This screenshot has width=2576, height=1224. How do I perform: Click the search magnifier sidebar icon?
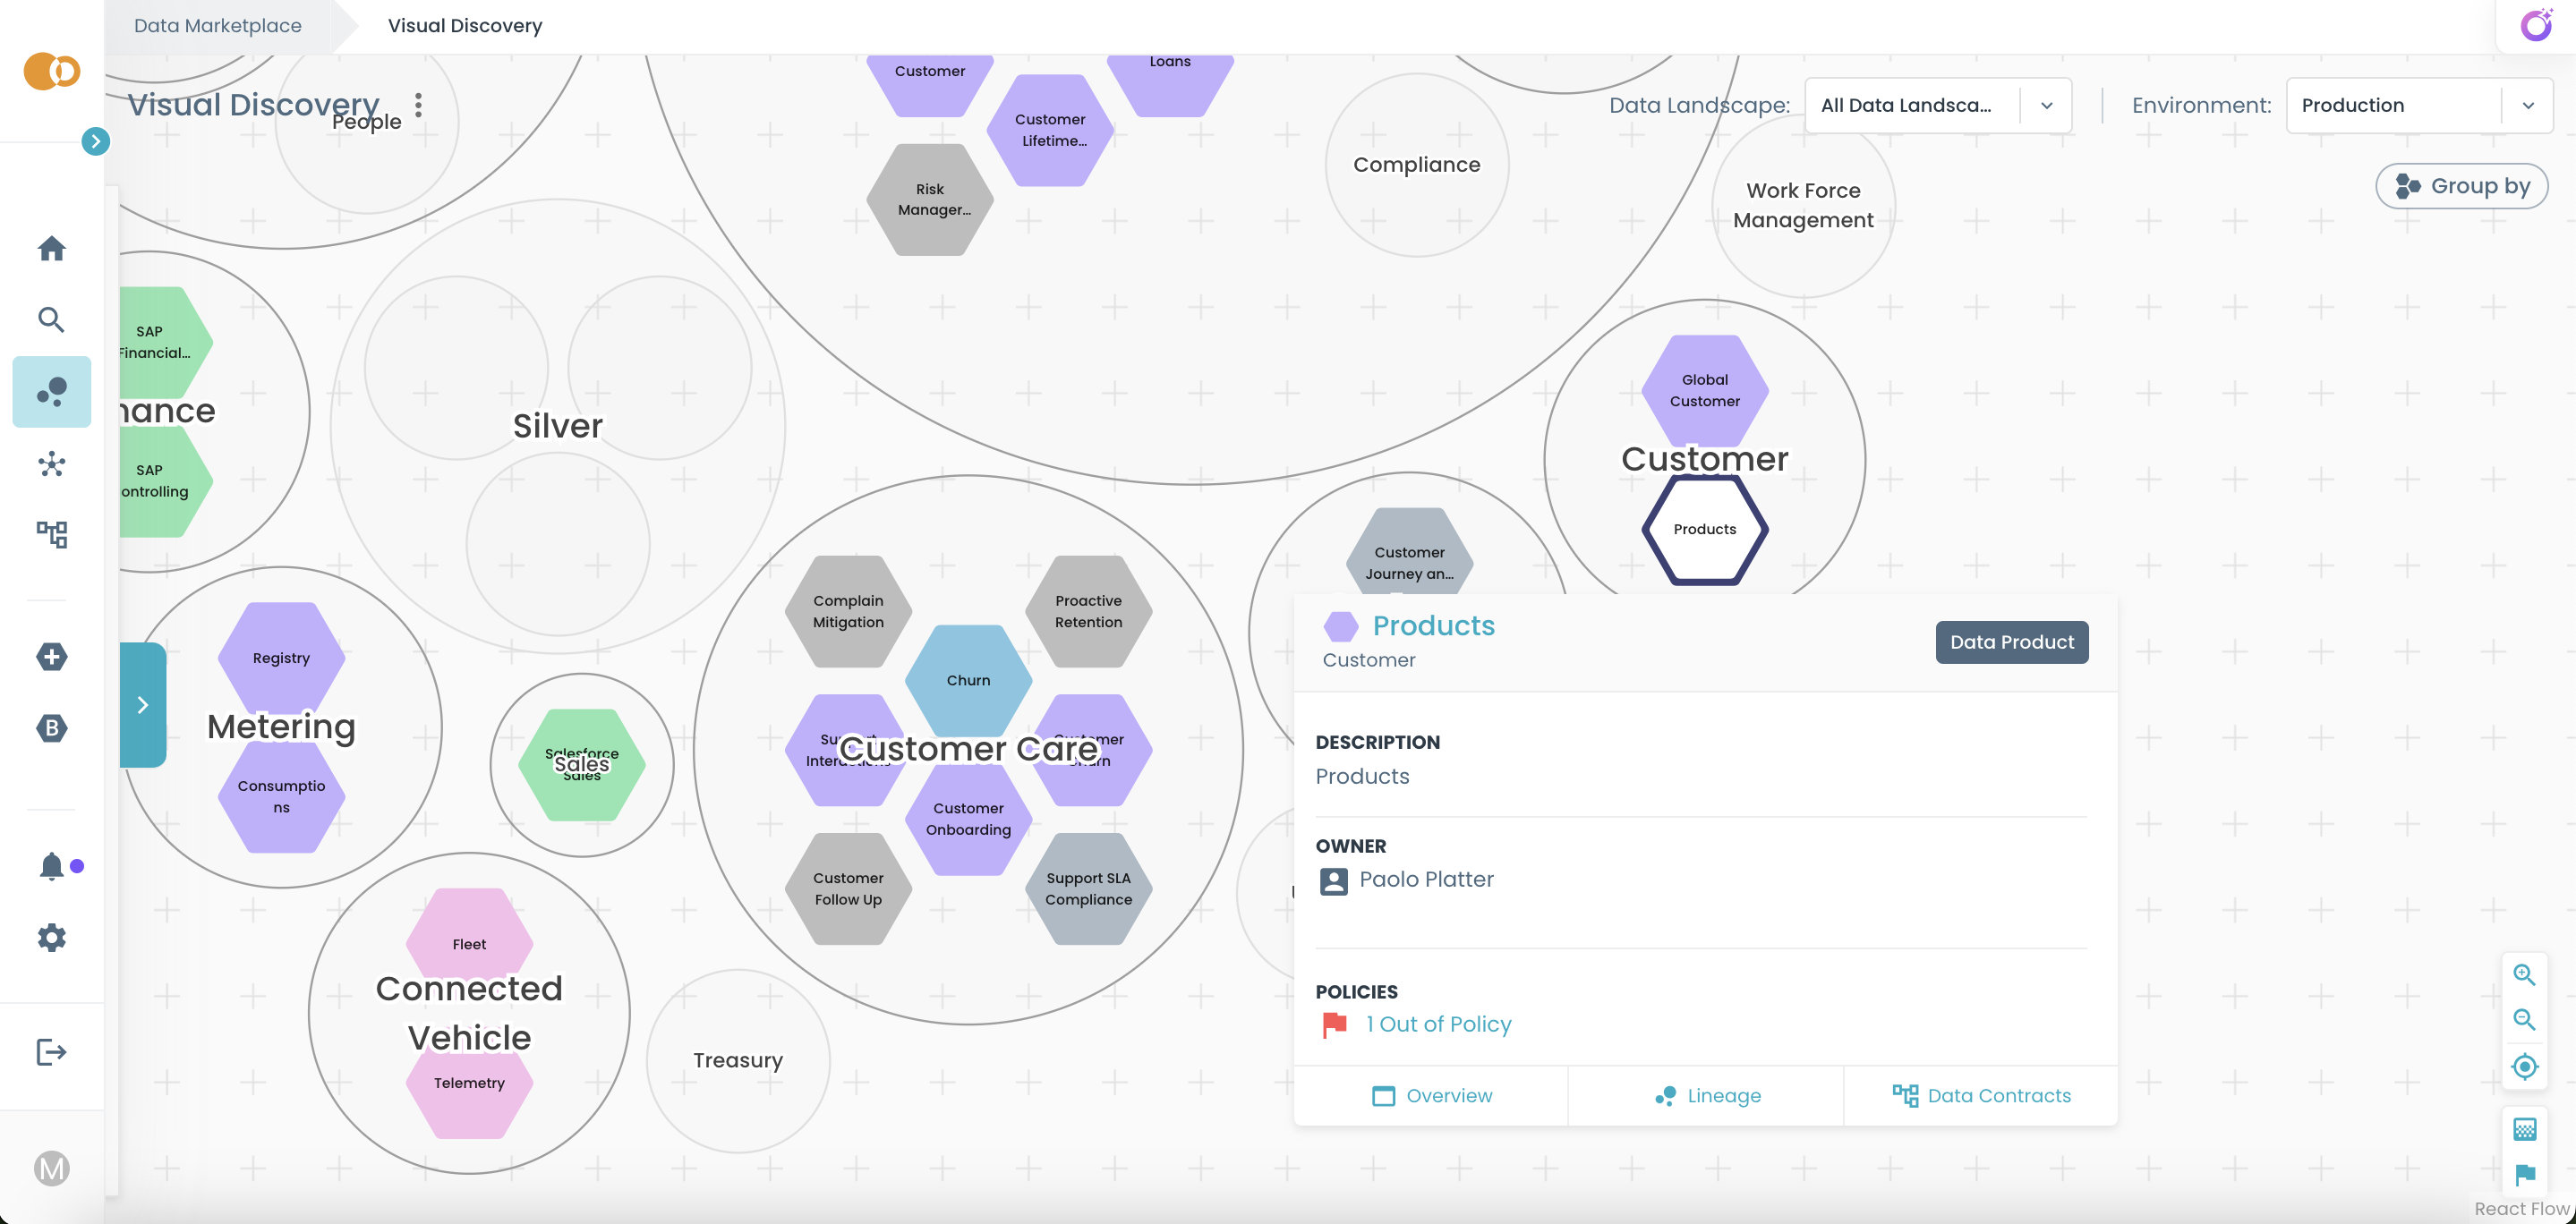(x=51, y=320)
